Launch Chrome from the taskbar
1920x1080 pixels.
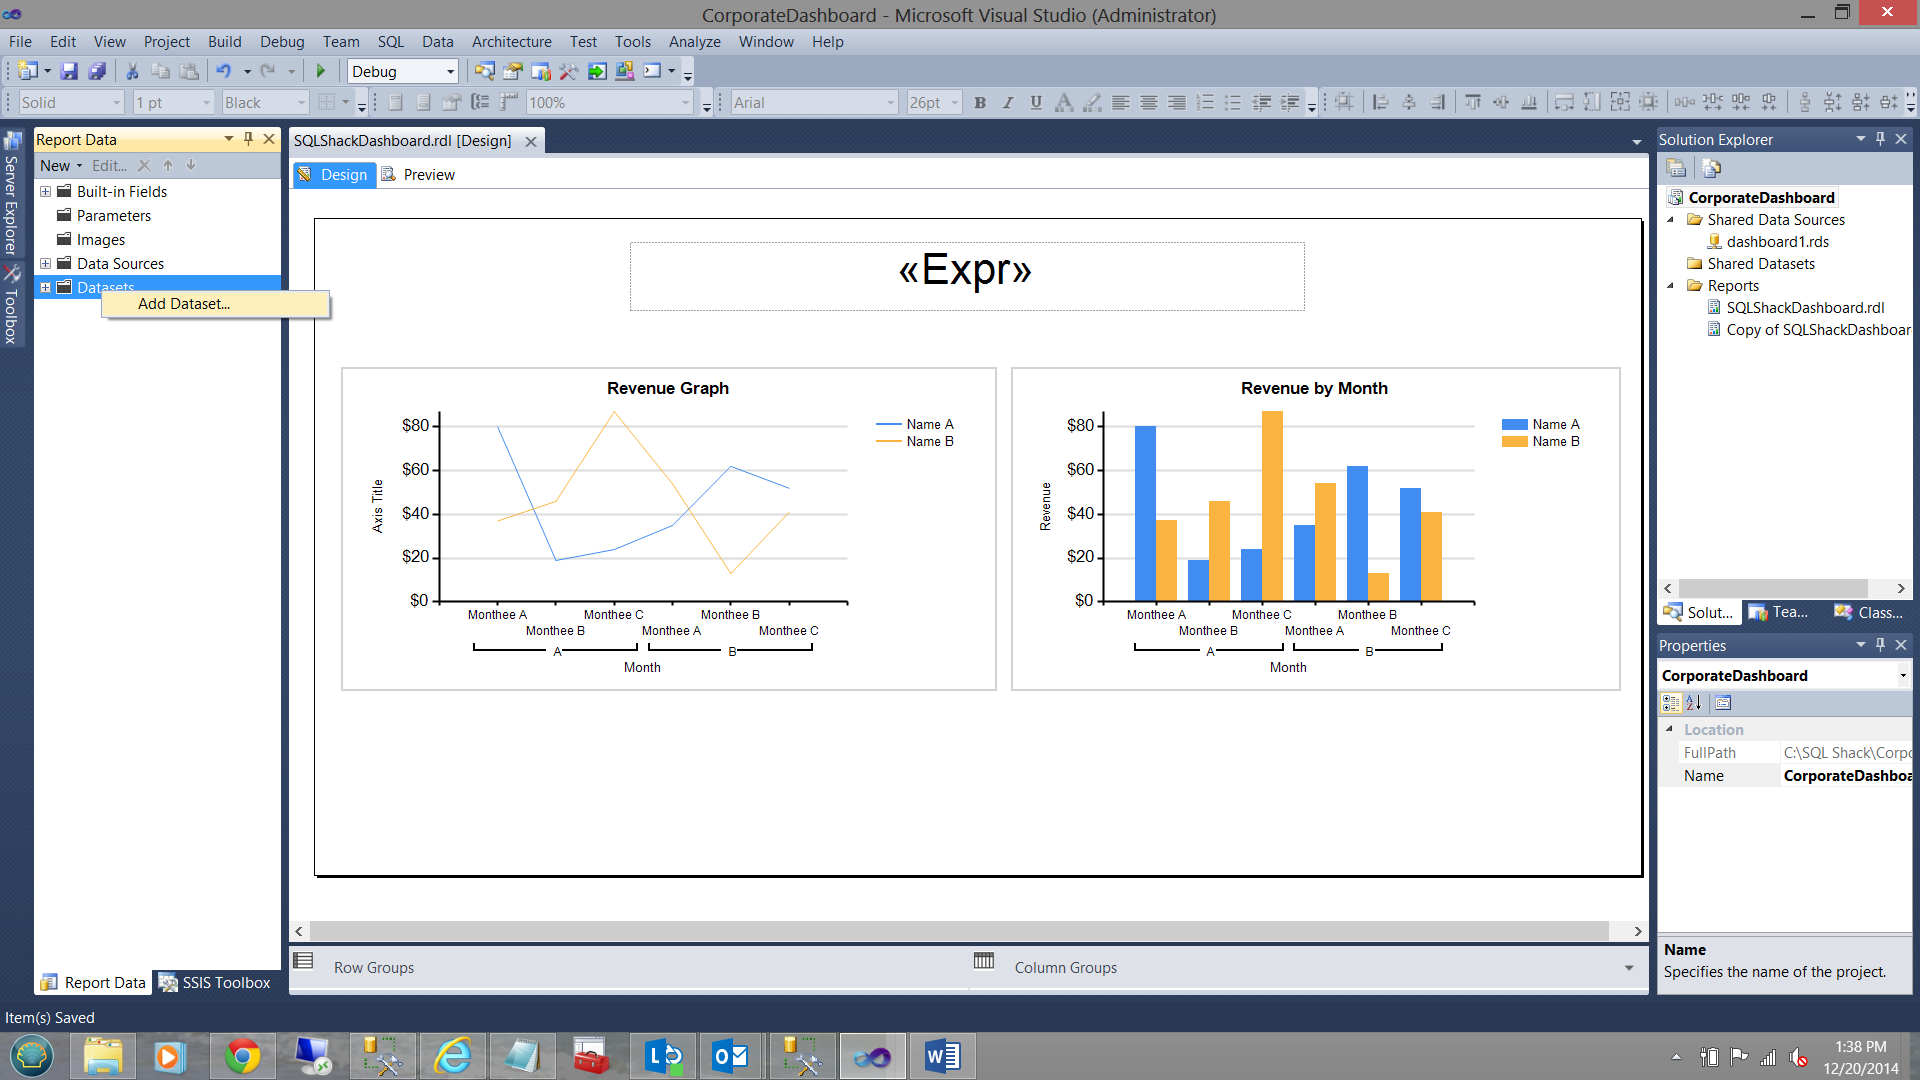click(x=242, y=1056)
